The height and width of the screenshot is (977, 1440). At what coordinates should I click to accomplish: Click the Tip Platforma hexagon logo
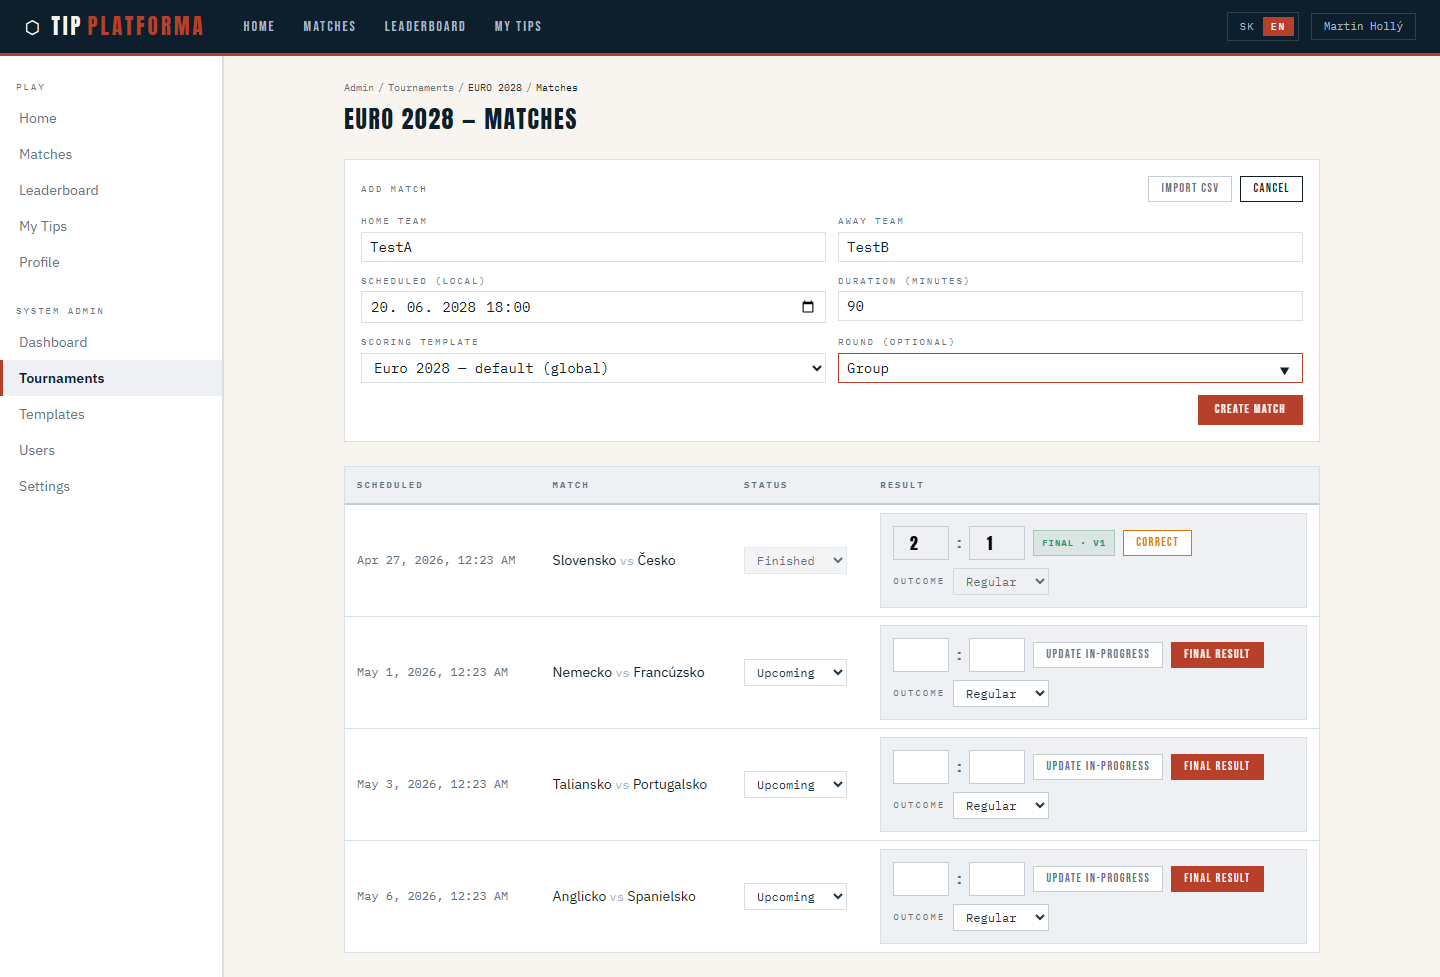(32, 27)
